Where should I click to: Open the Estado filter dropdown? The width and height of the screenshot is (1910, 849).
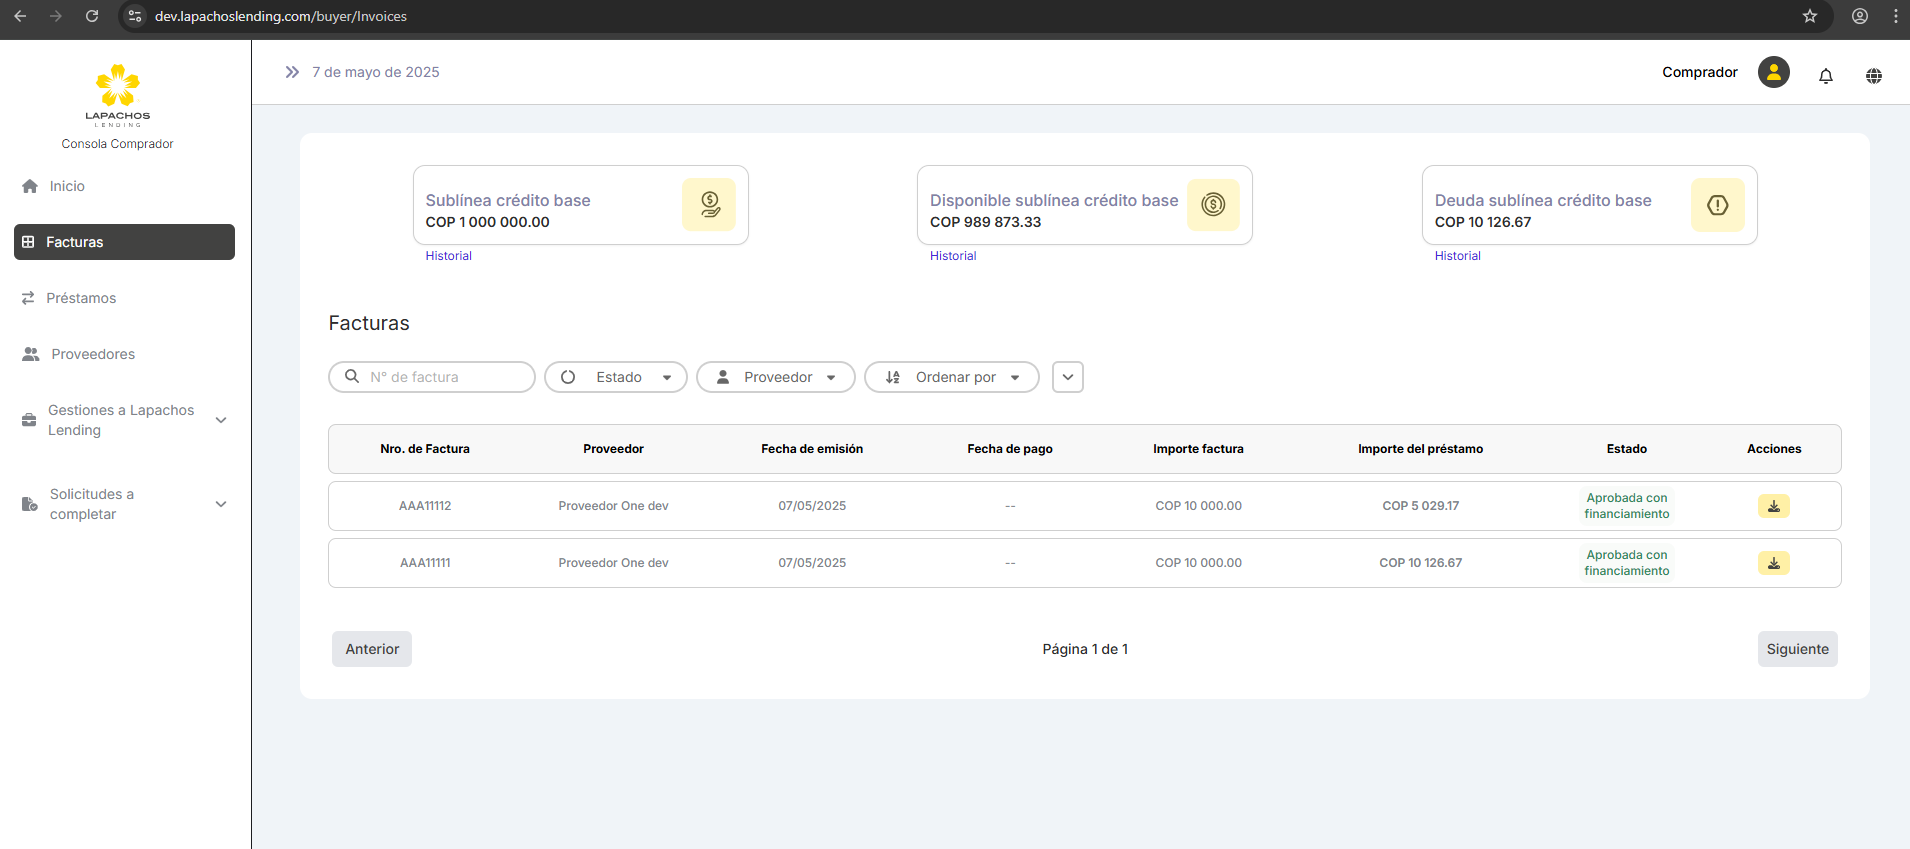point(615,377)
